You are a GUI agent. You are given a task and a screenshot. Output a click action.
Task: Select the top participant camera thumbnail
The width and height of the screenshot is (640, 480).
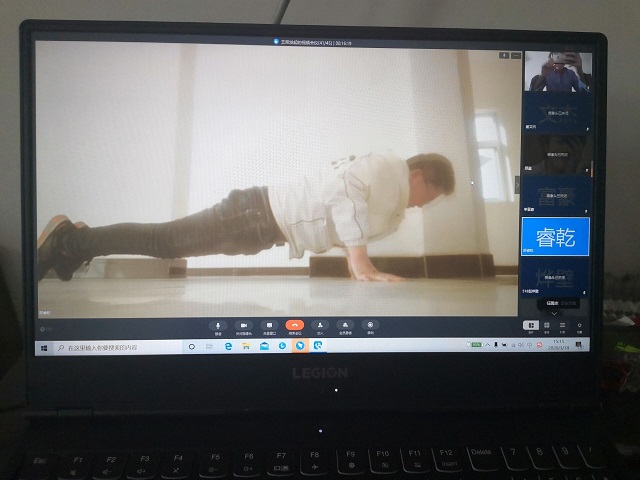click(x=556, y=71)
